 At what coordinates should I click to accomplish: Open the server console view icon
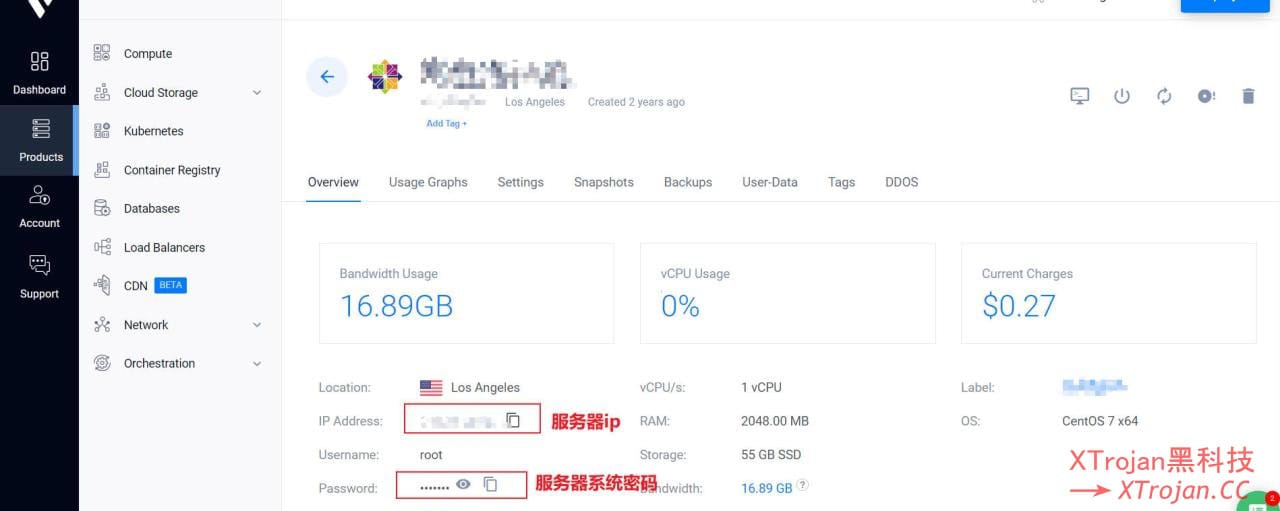pyautogui.click(x=1080, y=96)
